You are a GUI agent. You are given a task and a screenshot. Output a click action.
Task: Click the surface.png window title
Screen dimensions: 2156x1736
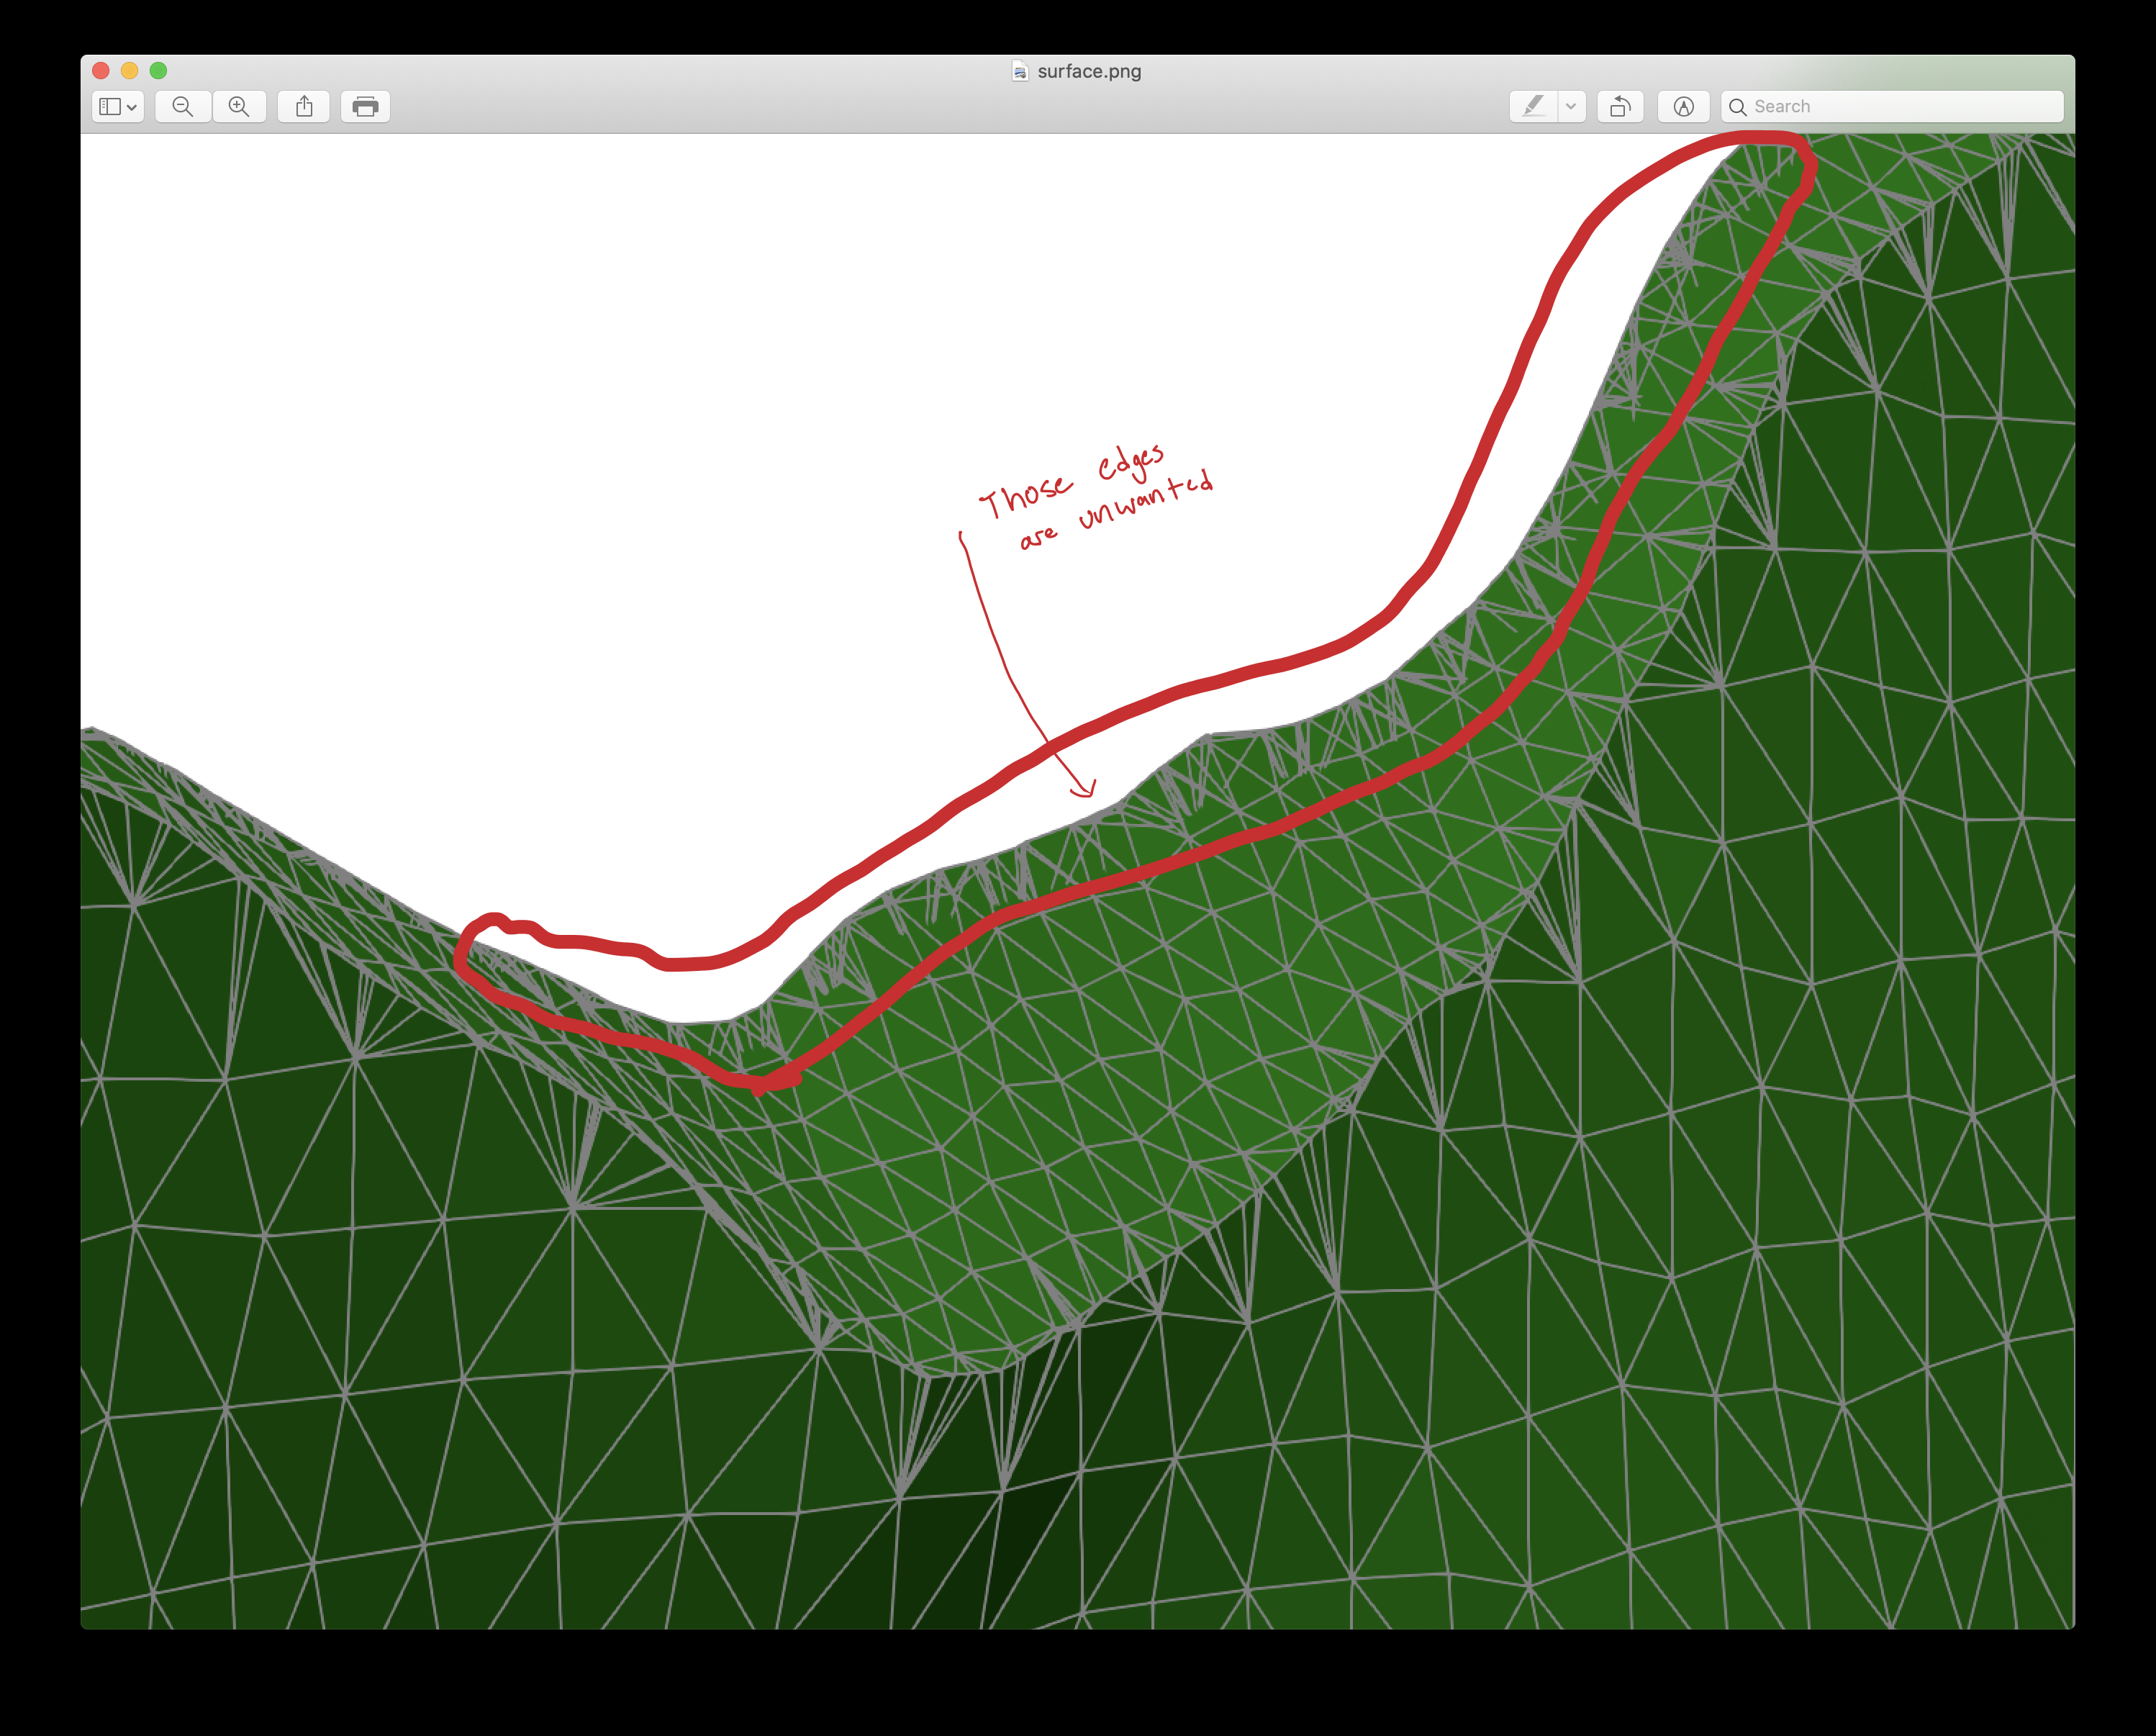(1089, 71)
